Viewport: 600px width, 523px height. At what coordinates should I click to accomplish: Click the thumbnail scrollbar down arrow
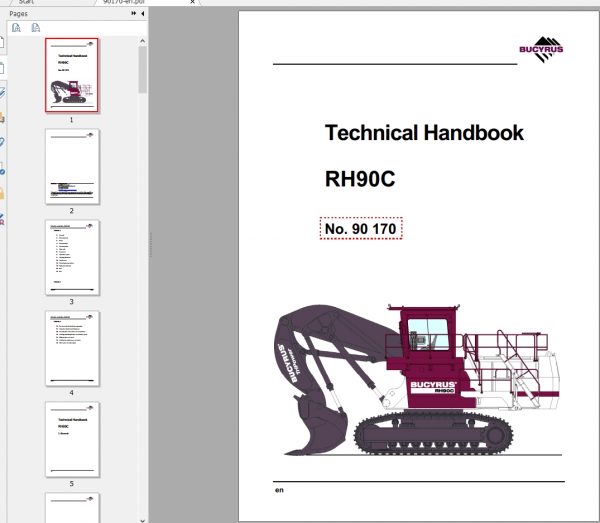[143, 520]
